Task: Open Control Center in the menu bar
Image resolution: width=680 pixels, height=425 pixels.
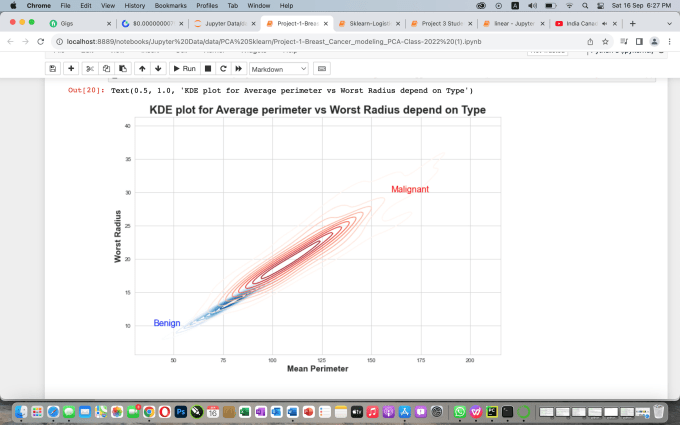Action: [x=600, y=6]
